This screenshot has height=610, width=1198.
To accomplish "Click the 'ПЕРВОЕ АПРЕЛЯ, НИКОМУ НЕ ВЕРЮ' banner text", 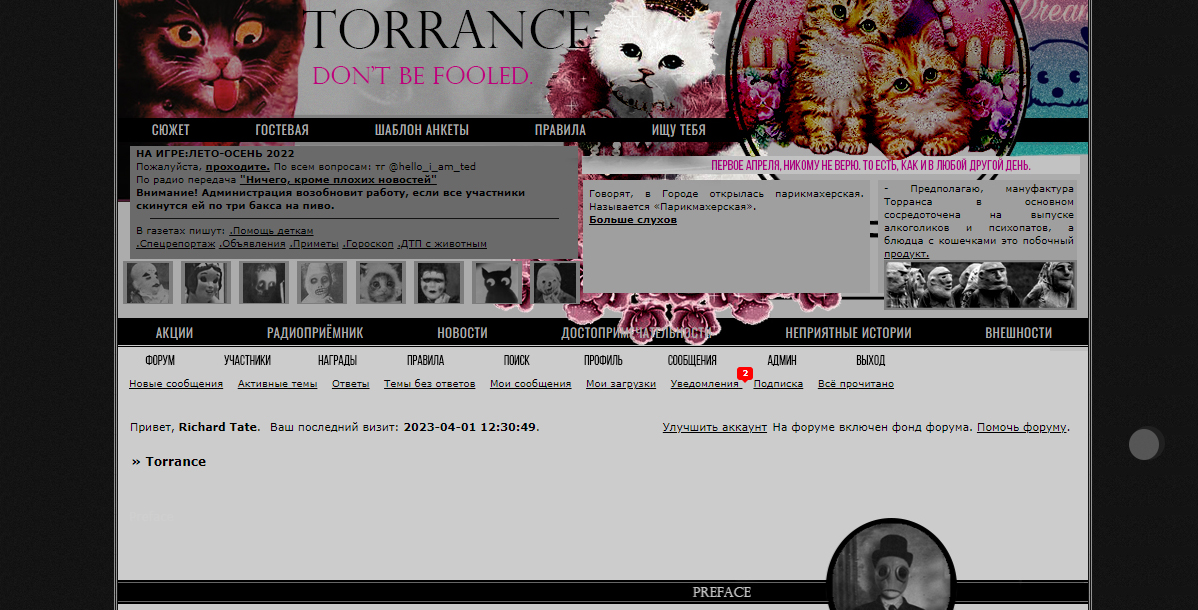I will [x=870, y=165].
